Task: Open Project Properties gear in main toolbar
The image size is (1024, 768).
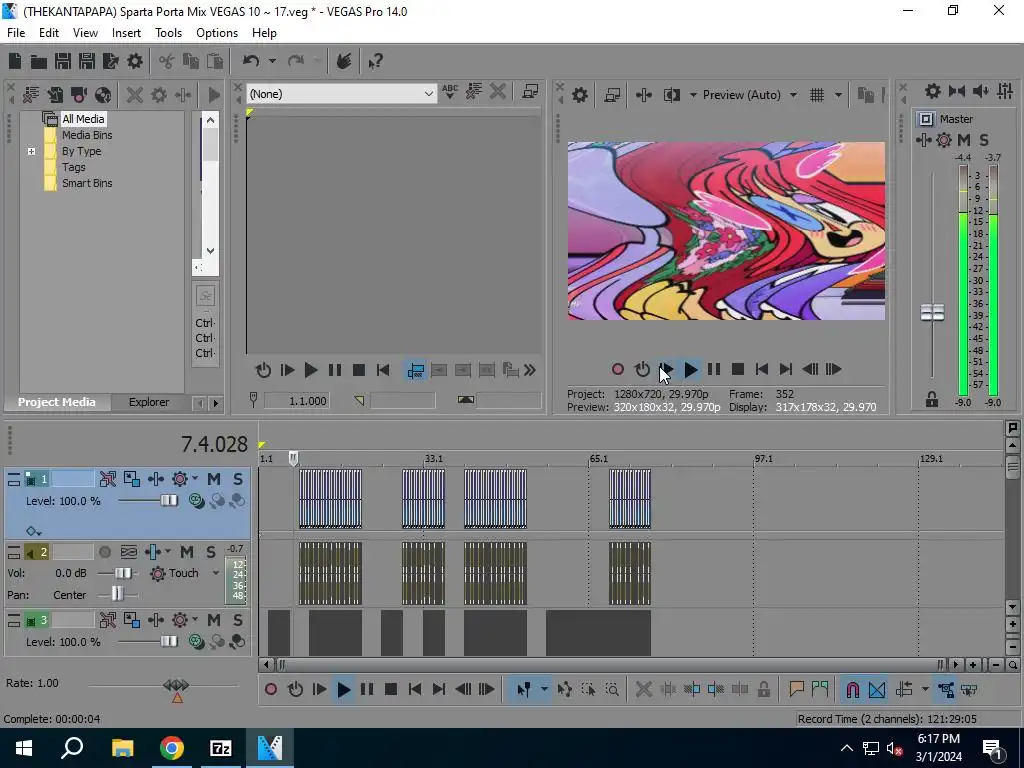Action: 135,61
